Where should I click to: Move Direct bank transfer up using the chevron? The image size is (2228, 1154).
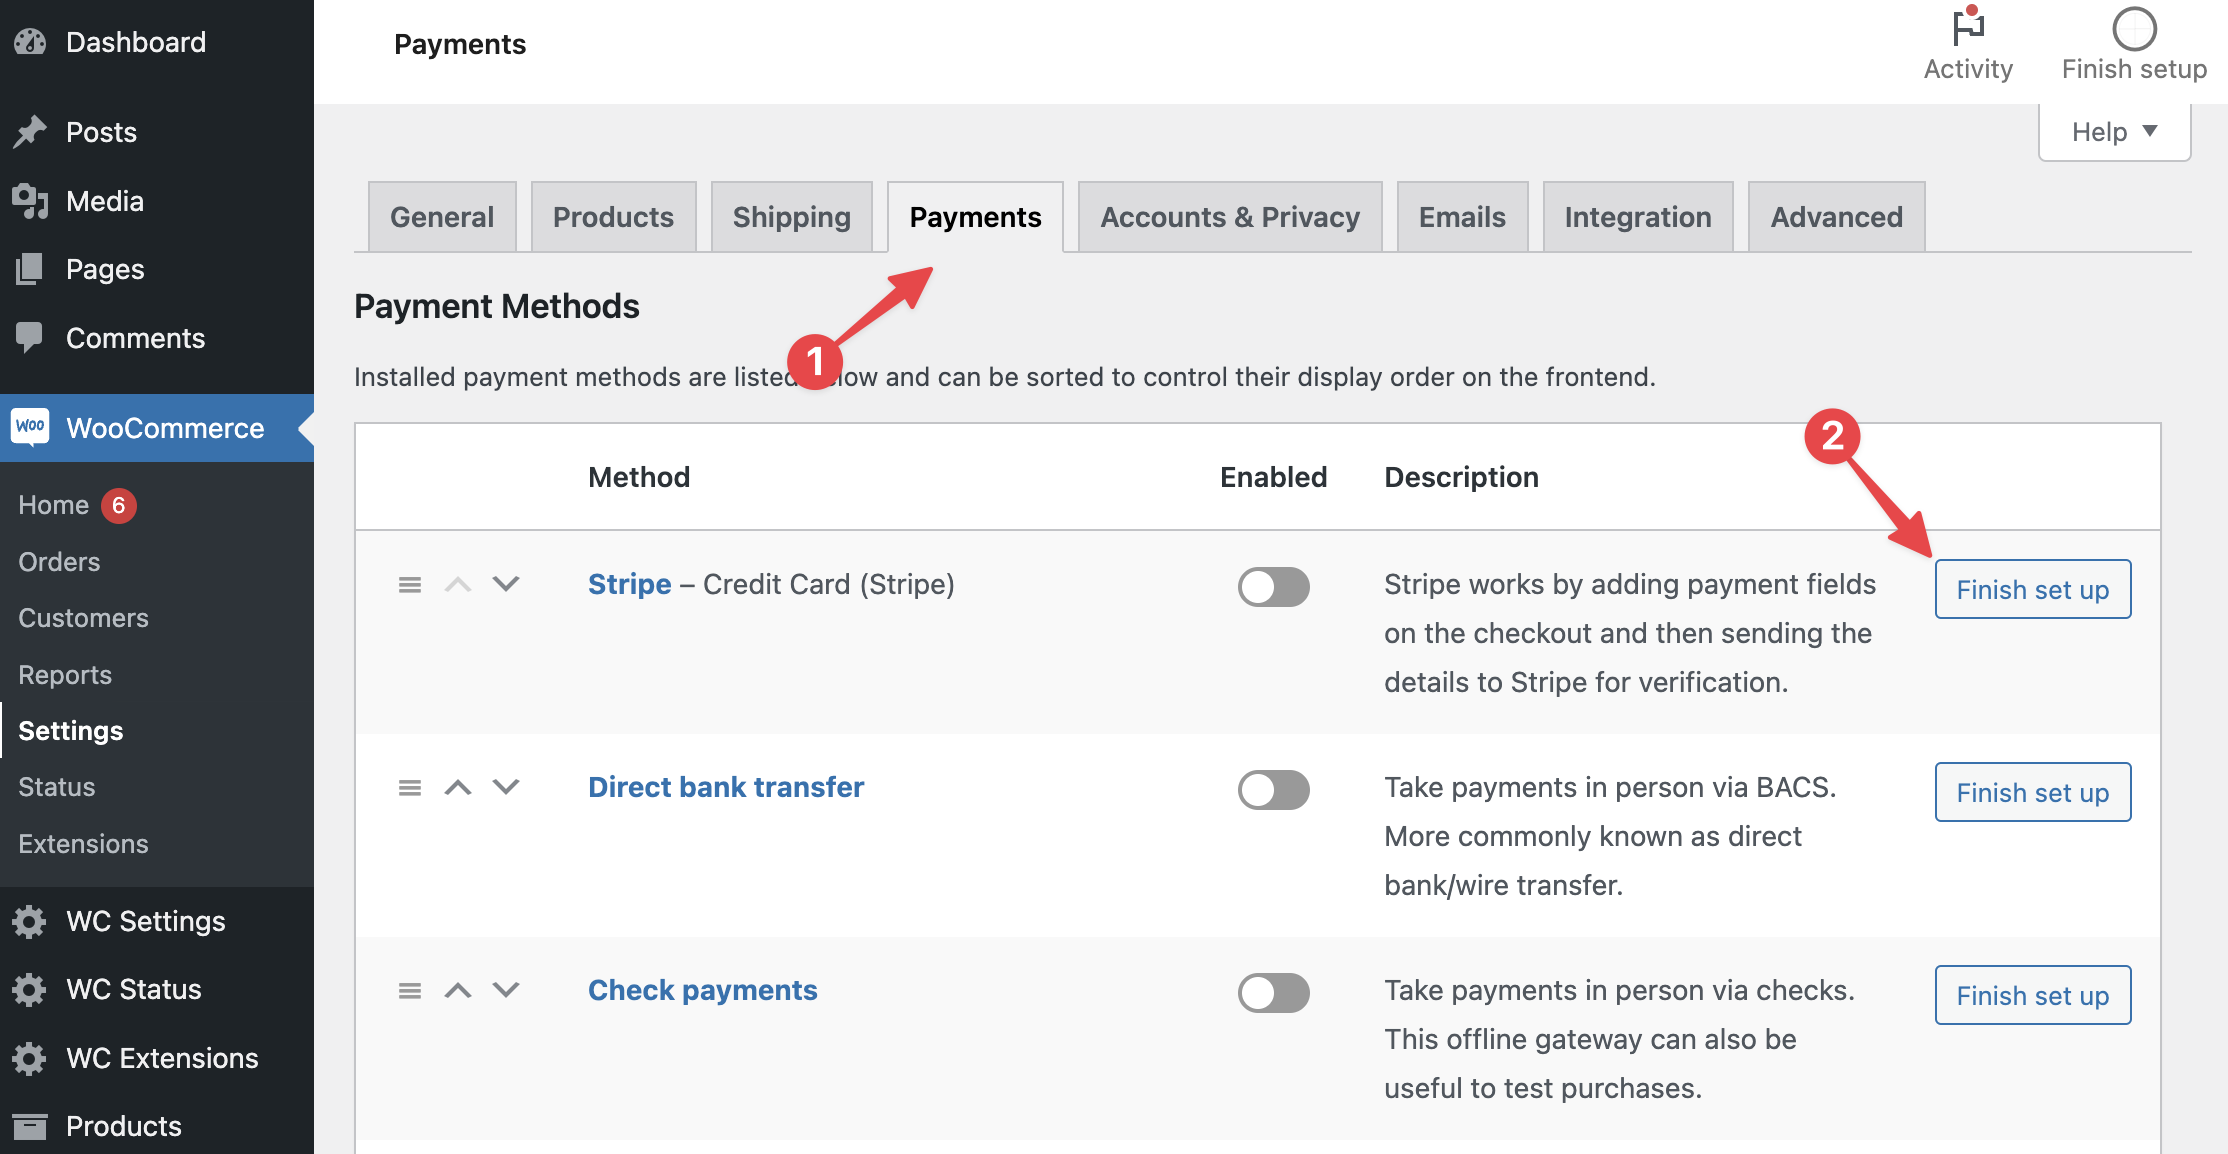click(458, 787)
